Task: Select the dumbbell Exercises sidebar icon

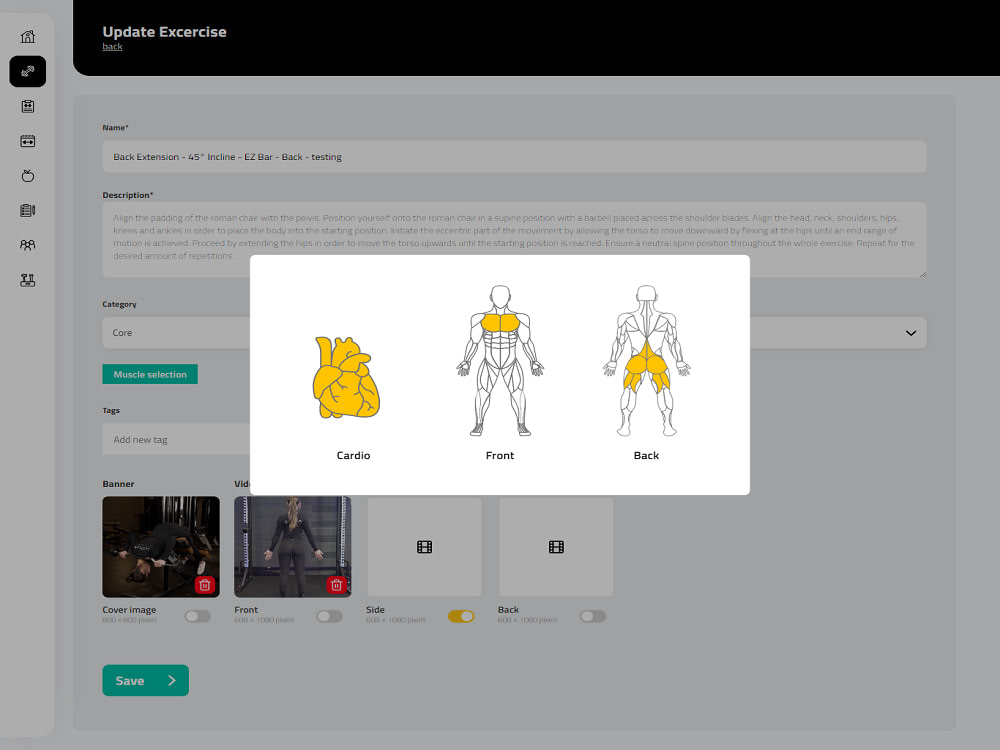Action: (27, 71)
